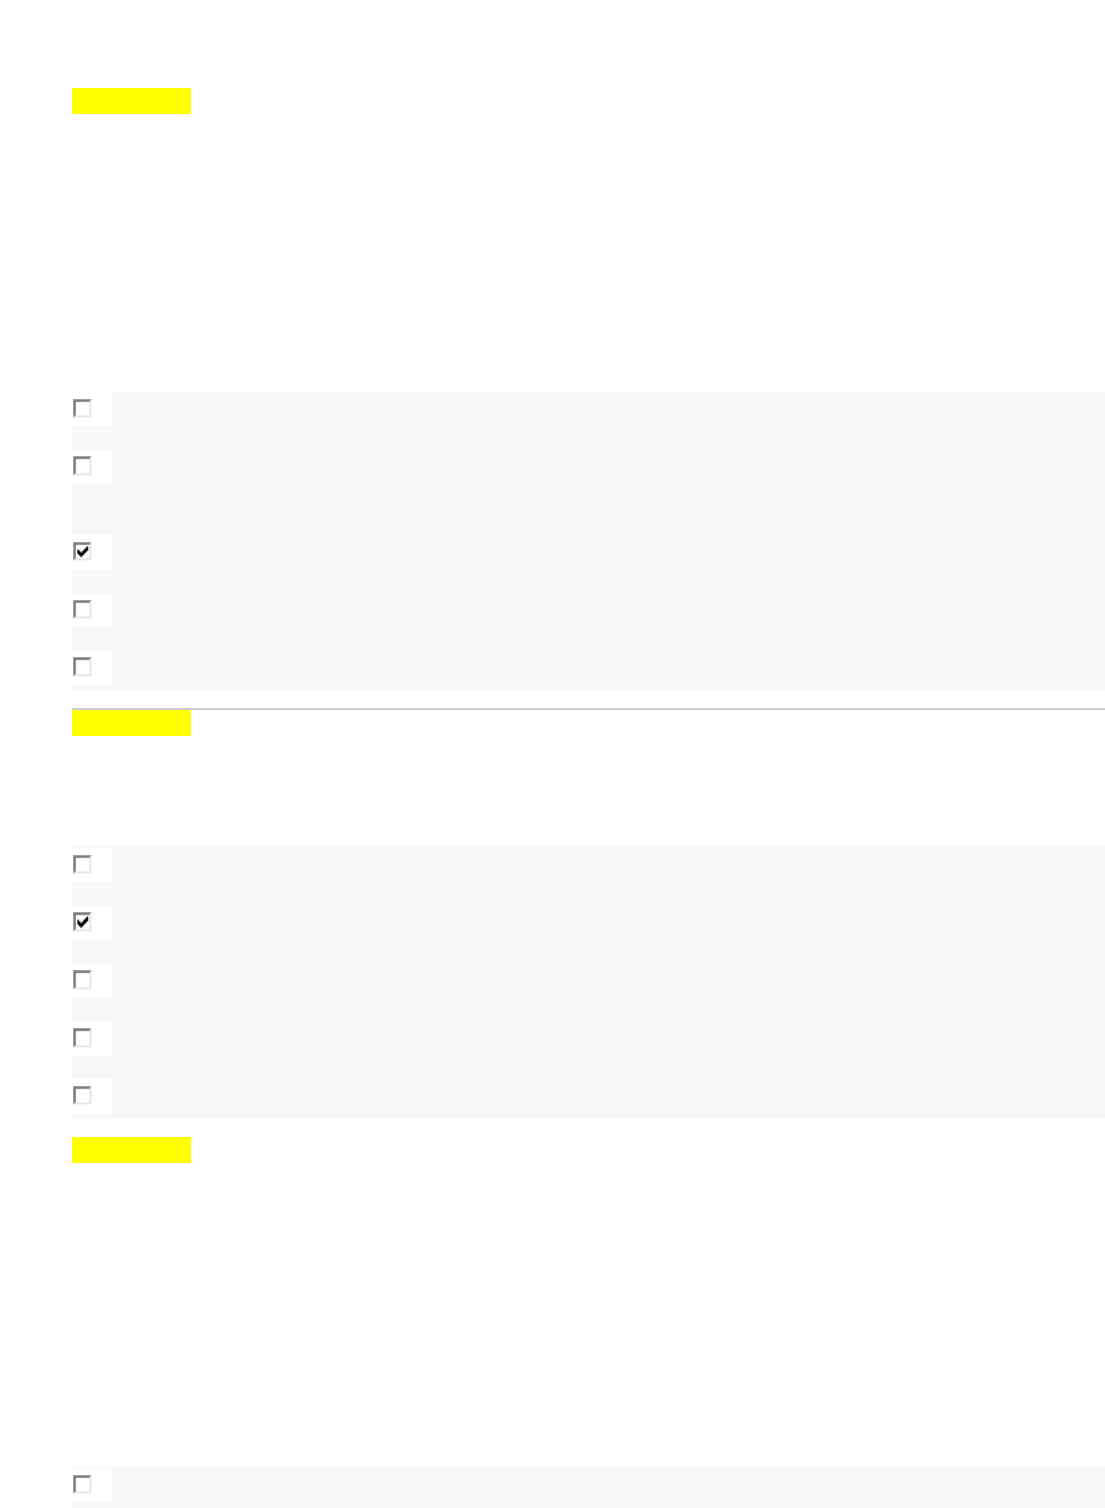
Task: Click the topmost yellow highlighted label
Action: click(131, 101)
